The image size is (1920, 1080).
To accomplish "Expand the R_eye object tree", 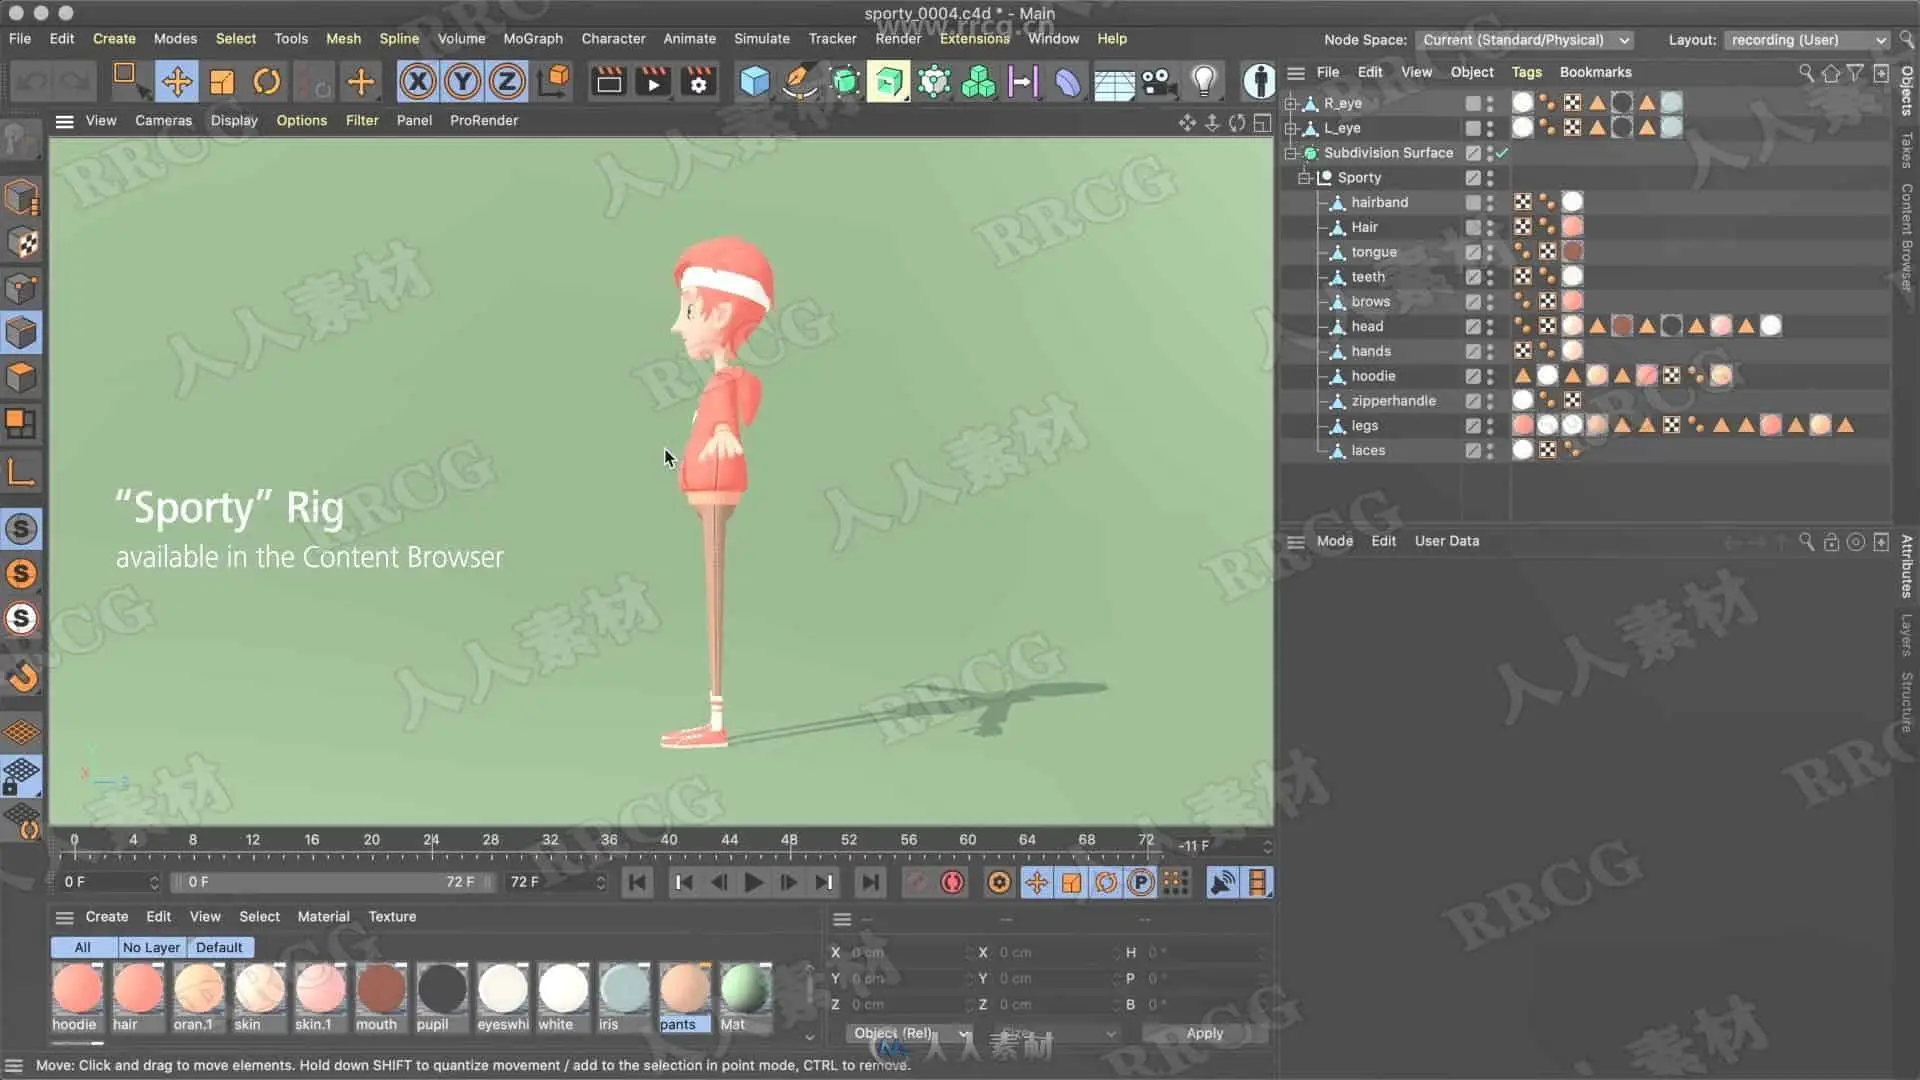I will (x=1291, y=103).
